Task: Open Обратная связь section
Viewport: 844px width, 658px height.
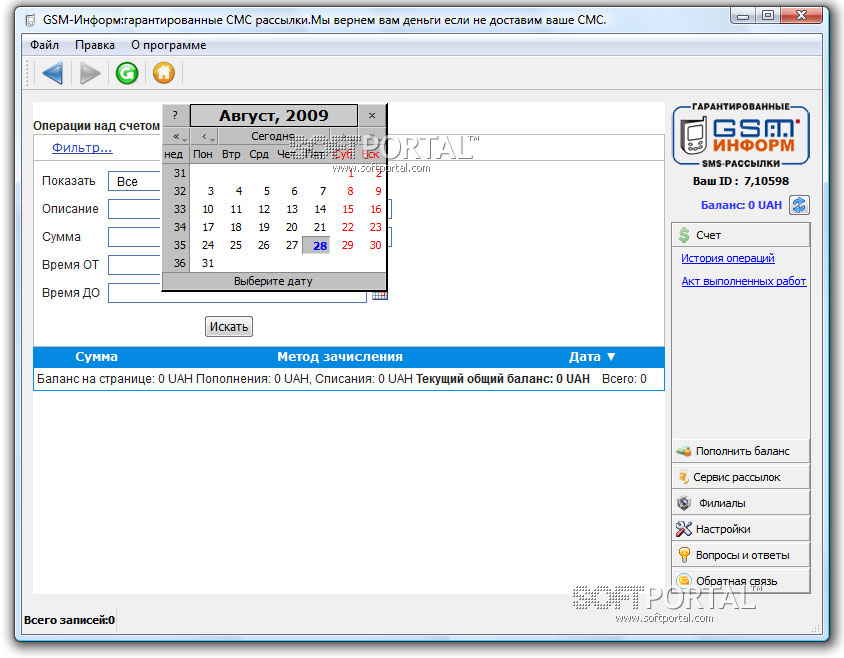Action: pyautogui.click(x=741, y=581)
